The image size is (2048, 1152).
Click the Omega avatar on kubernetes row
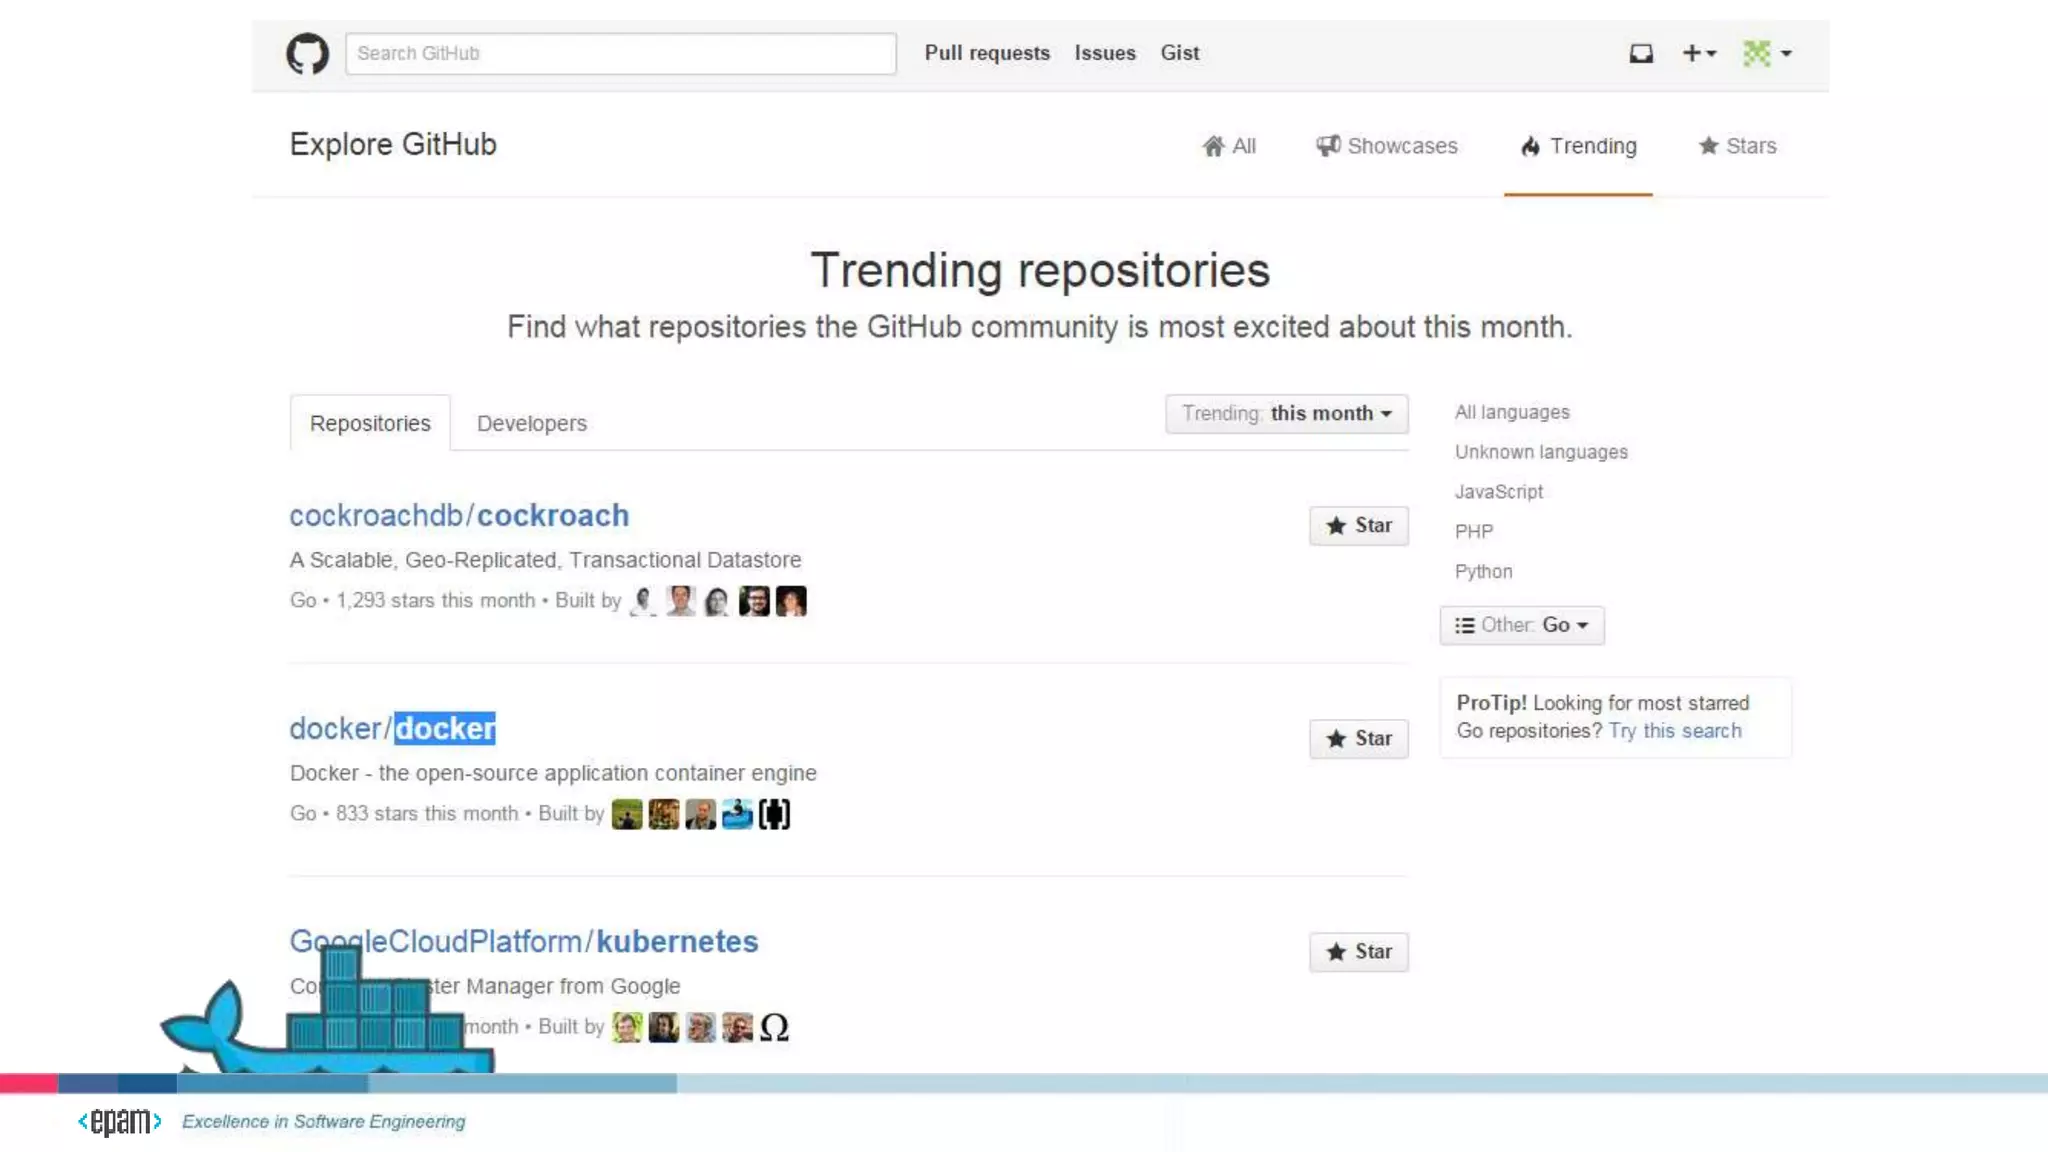click(x=774, y=1027)
